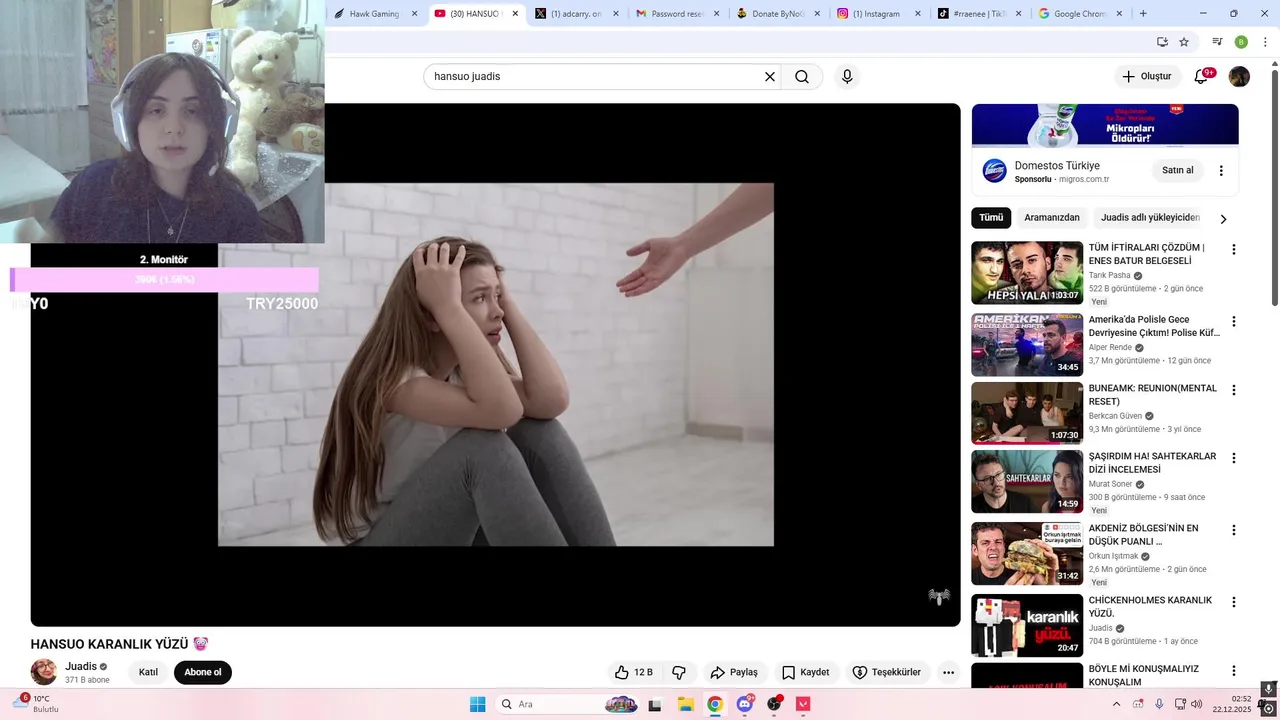
Task: Open Discord taskbar icon
Action: click(x=744, y=704)
